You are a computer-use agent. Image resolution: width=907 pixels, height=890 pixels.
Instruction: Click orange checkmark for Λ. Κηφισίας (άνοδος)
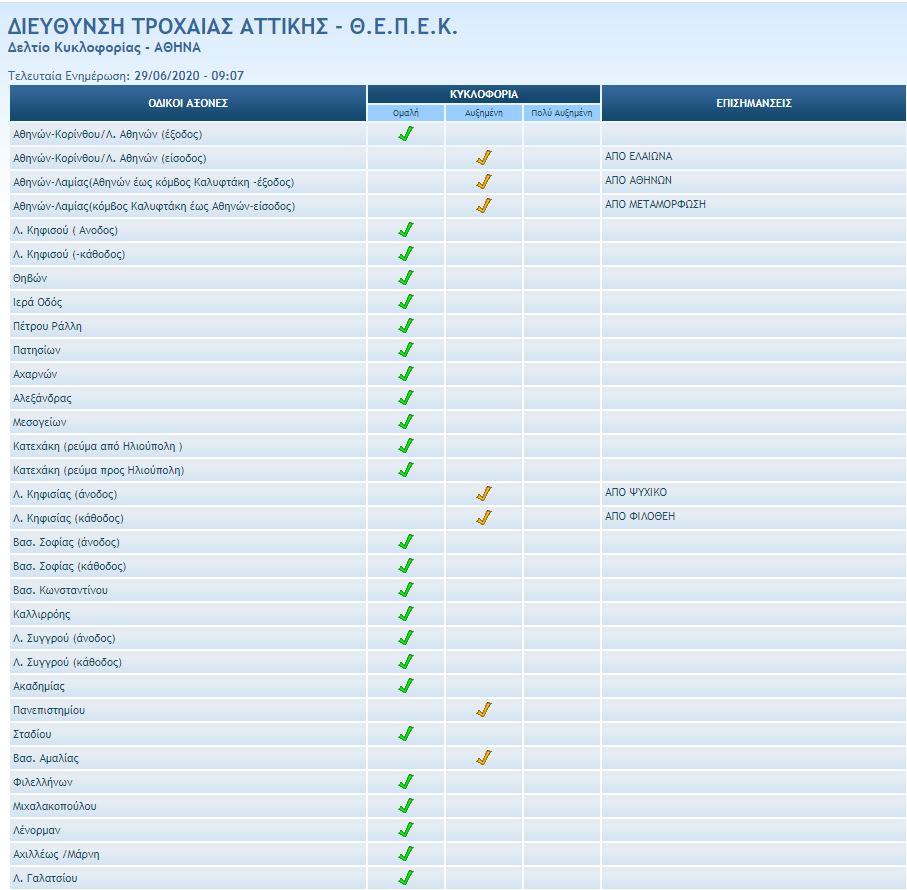click(x=484, y=494)
